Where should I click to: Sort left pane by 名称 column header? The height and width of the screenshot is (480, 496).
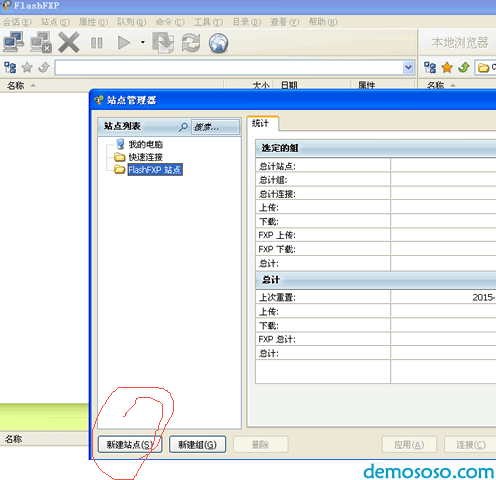15,85
